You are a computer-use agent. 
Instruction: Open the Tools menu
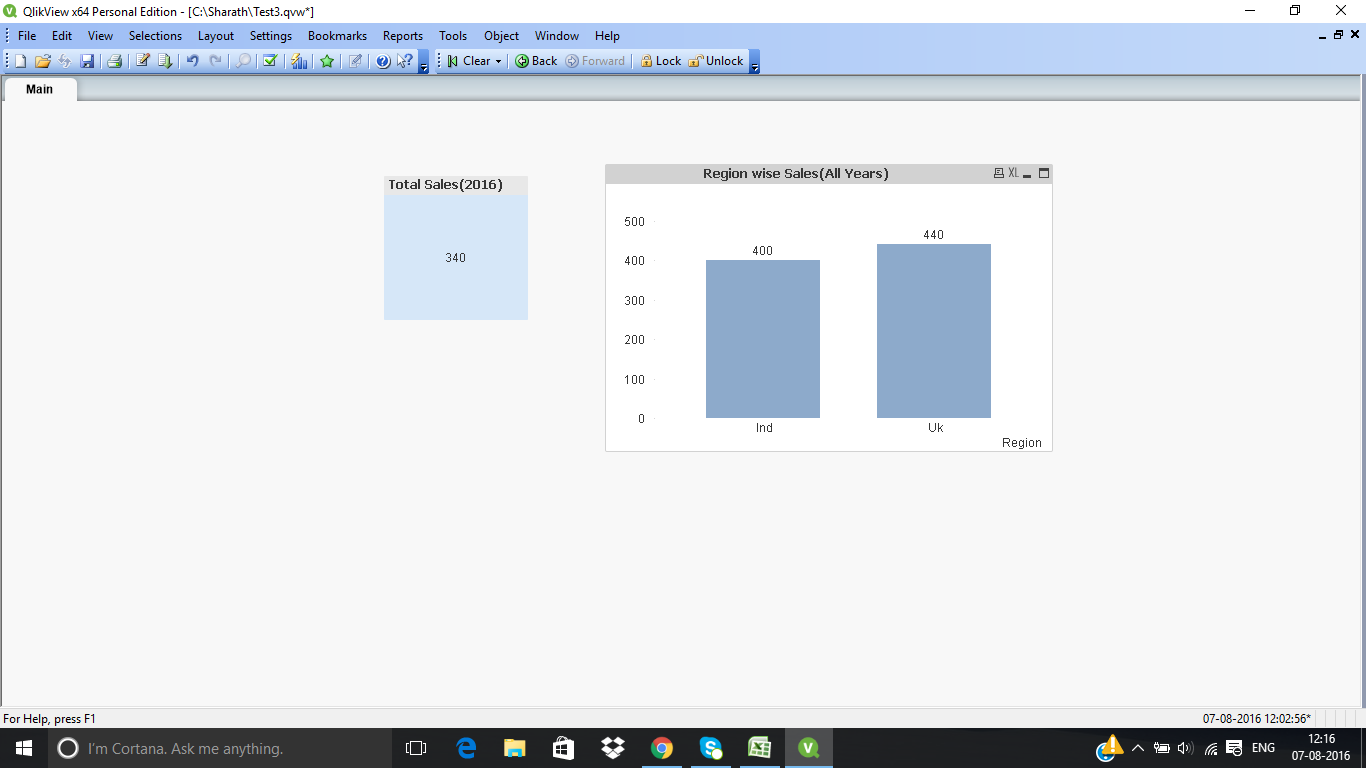pos(453,36)
